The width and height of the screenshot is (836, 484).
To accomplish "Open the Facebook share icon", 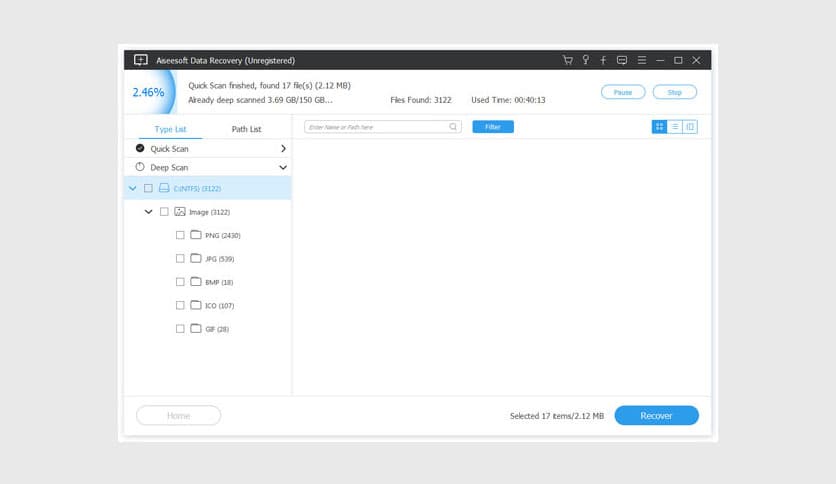I will [x=603, y=60].
